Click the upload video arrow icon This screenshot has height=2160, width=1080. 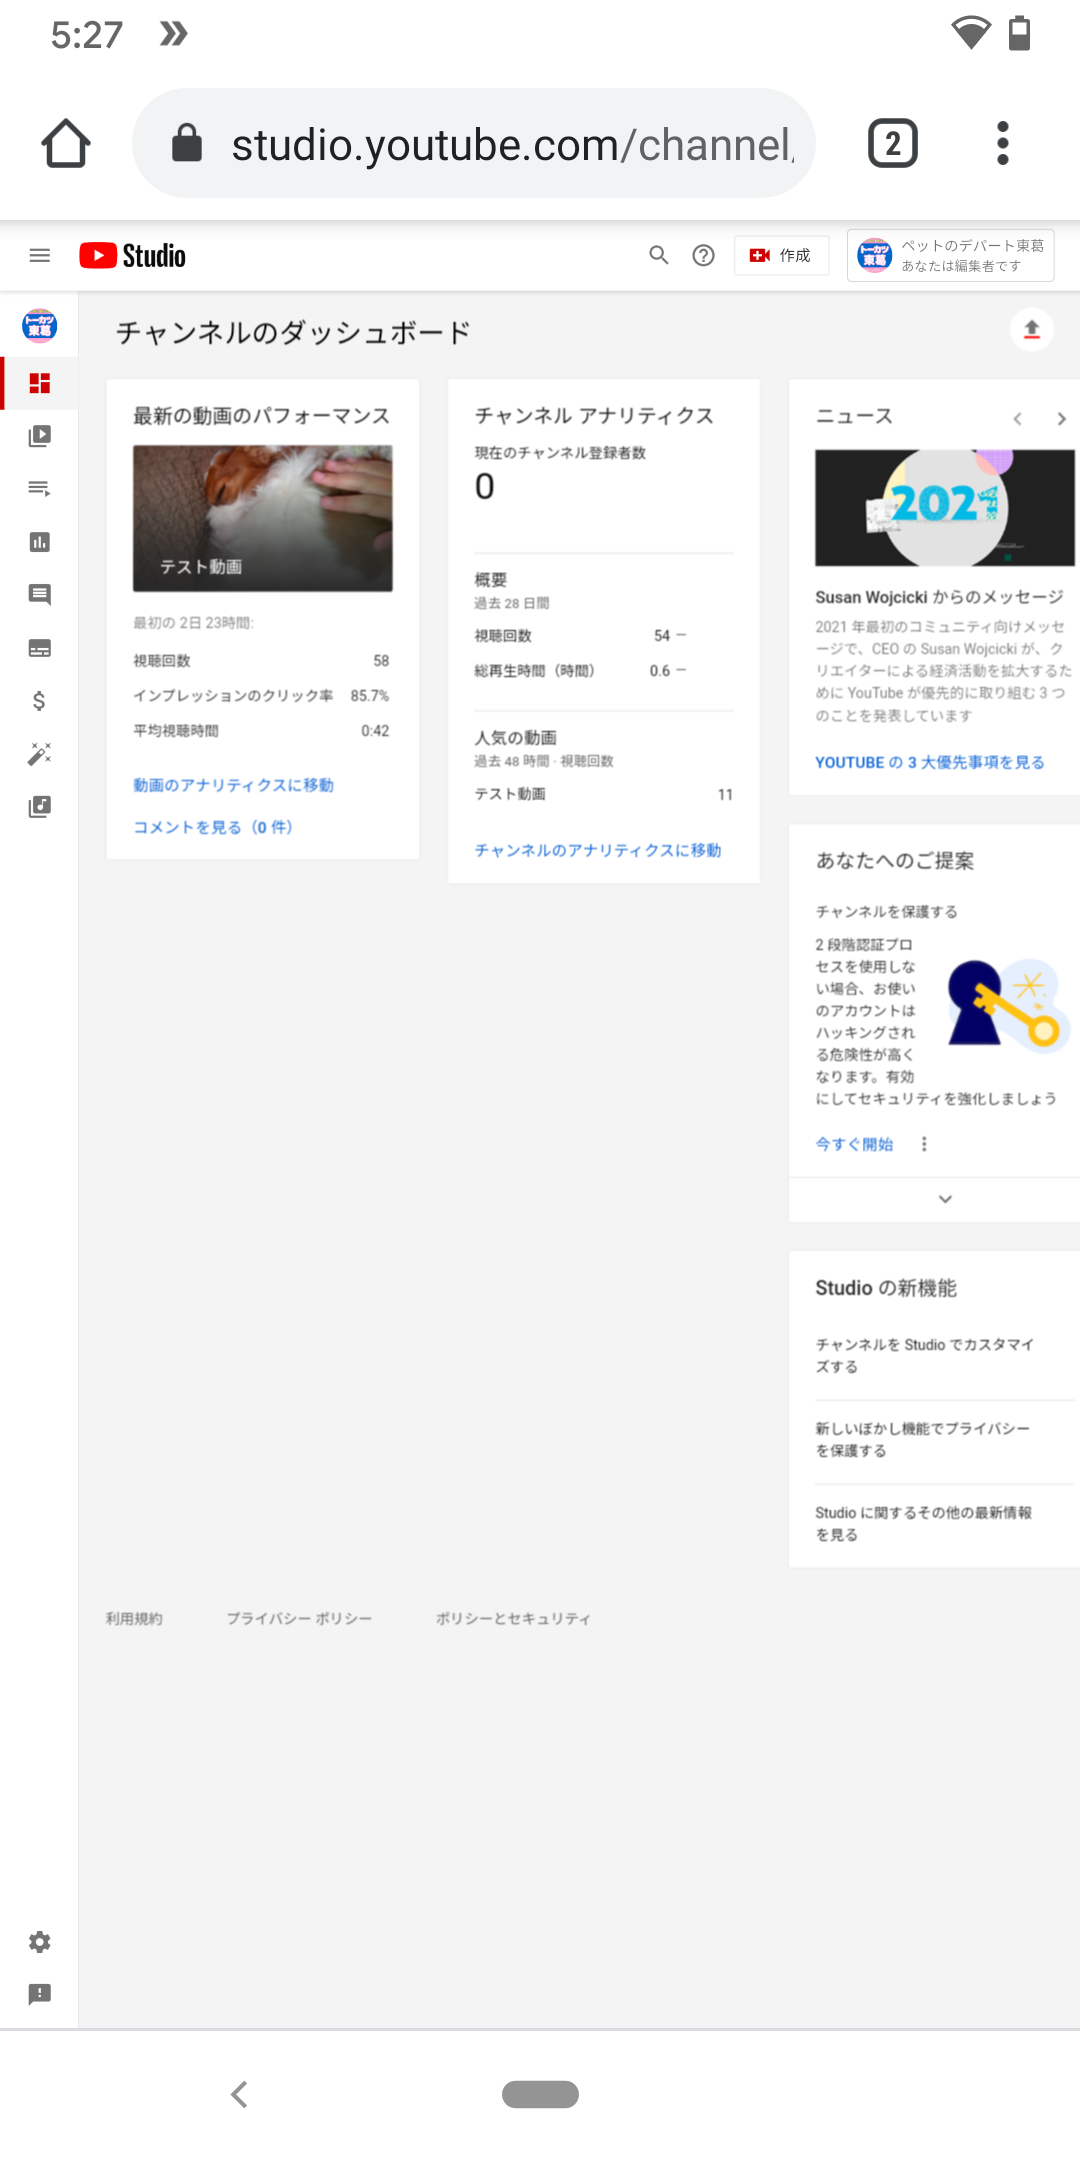(1031, 330)
